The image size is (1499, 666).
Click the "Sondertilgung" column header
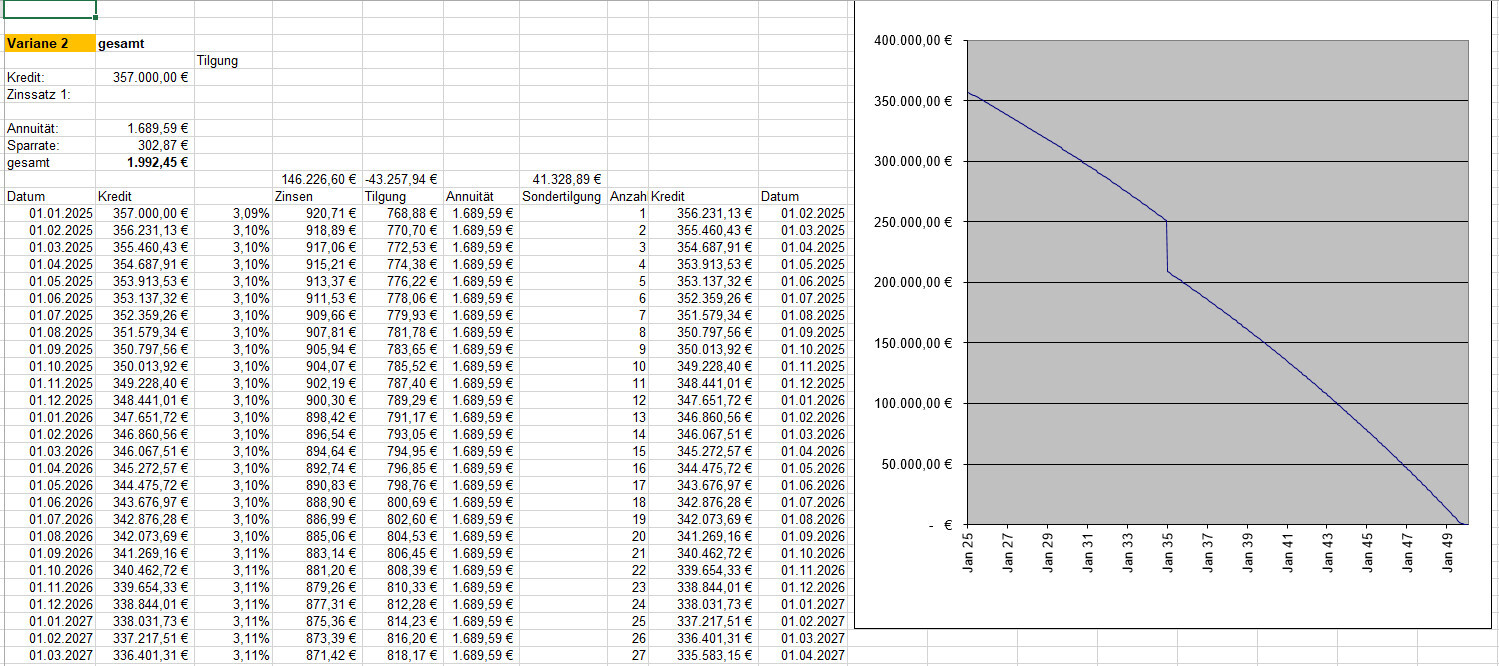pyautogui.click(x=561, y=197)
